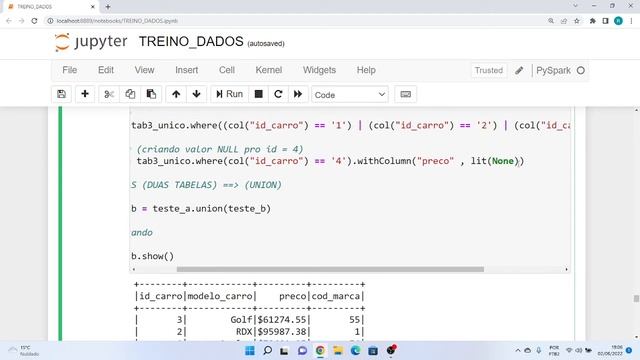Select the TREINO_DADOS browser tab

click(x=51, y=7)
